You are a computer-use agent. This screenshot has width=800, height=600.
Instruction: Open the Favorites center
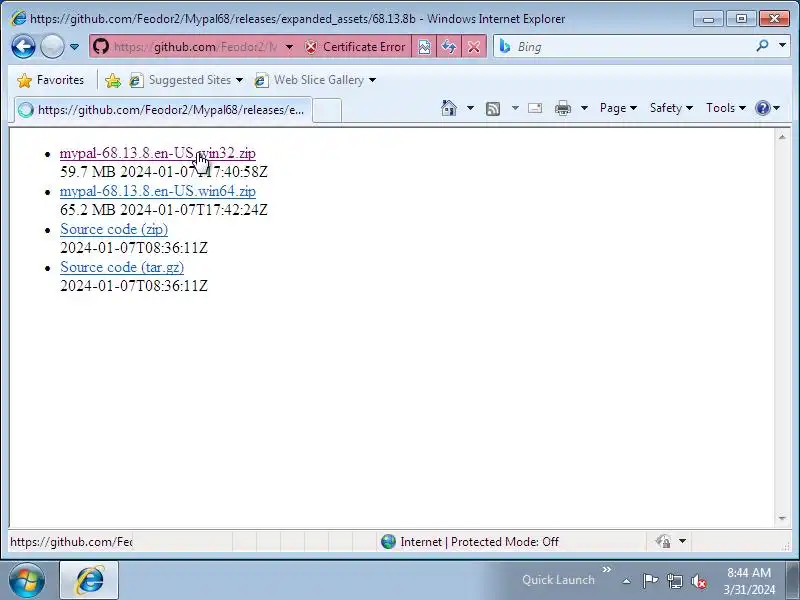click(x=50, y=80)
